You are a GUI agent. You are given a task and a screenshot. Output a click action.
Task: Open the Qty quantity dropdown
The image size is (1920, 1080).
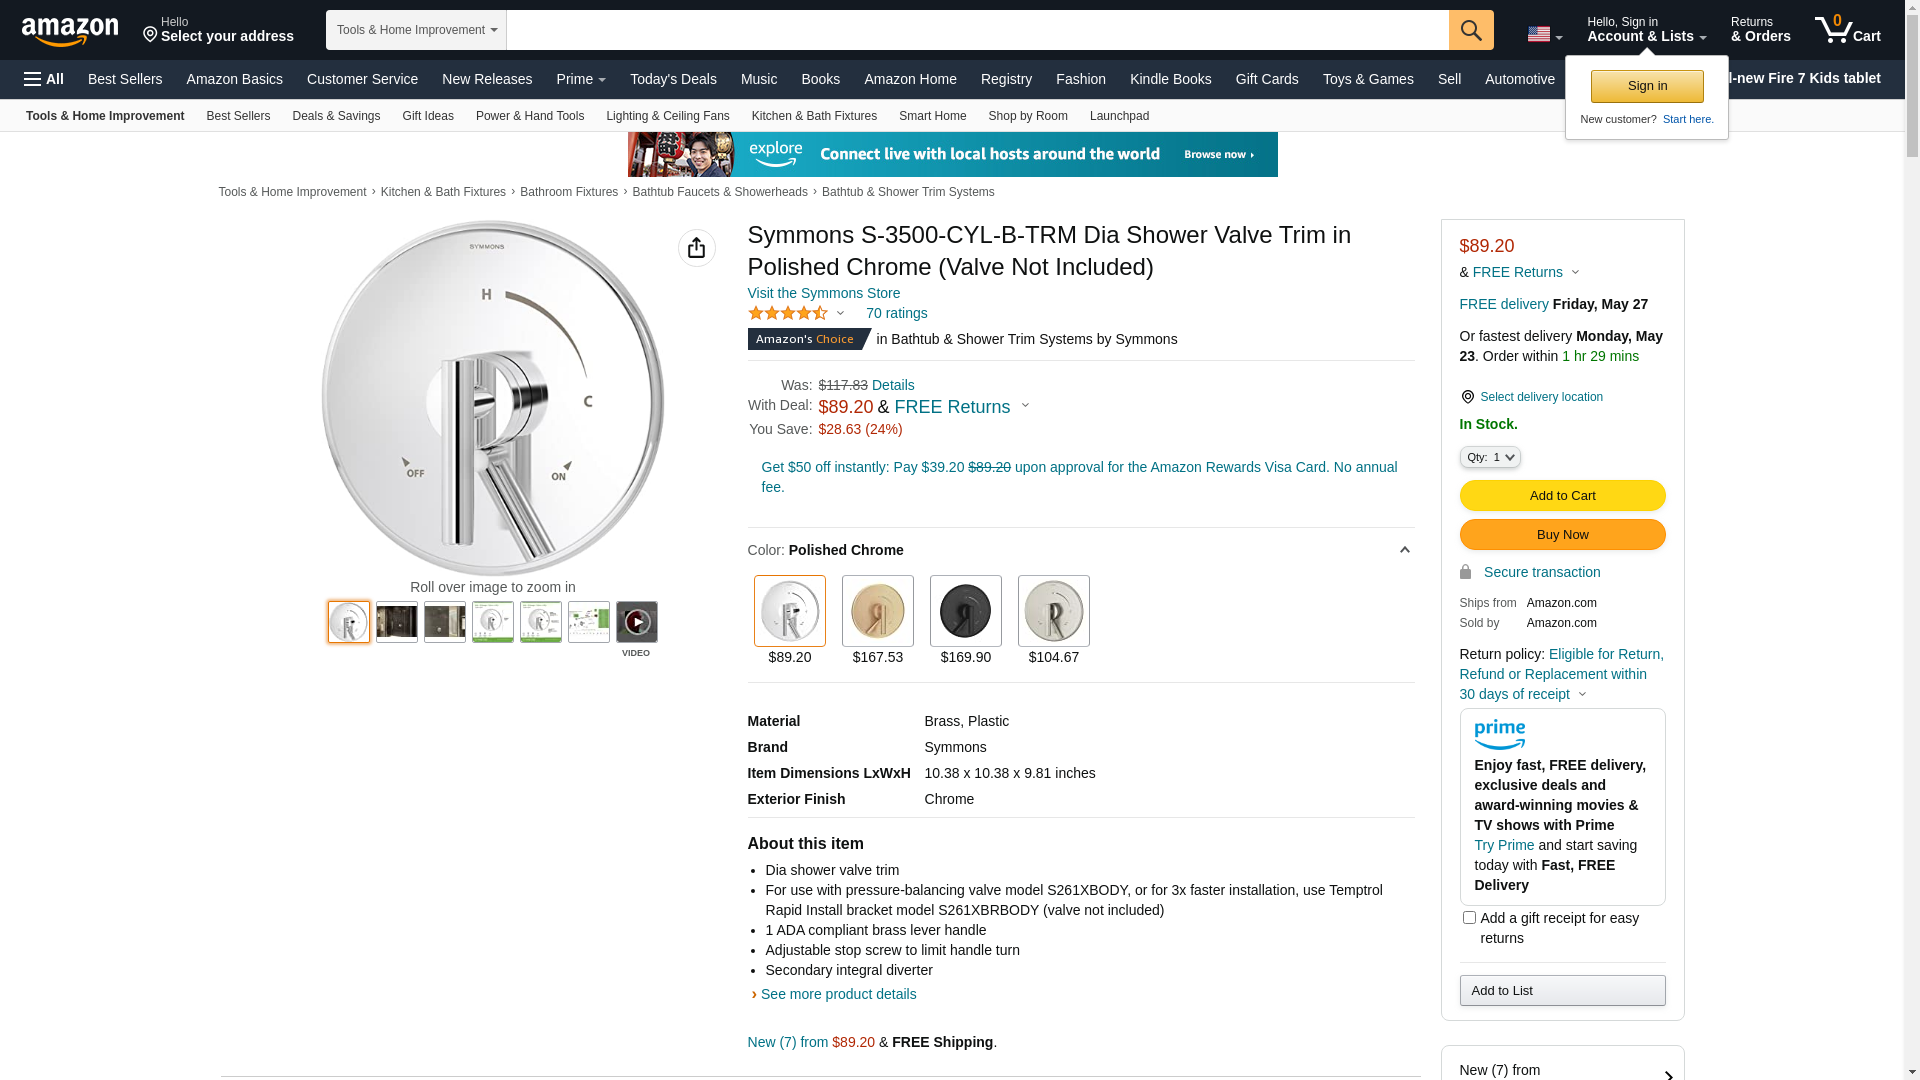(1489, 457)
